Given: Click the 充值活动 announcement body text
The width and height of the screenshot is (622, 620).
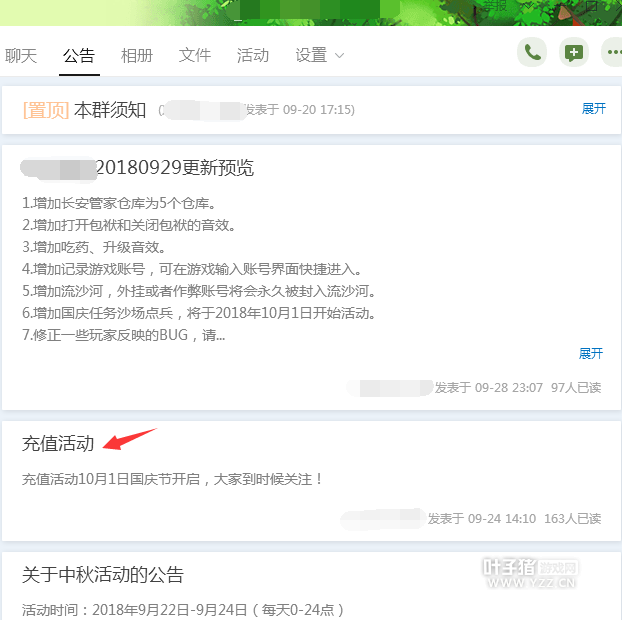Looking at the screenshot, I should 172,479.
